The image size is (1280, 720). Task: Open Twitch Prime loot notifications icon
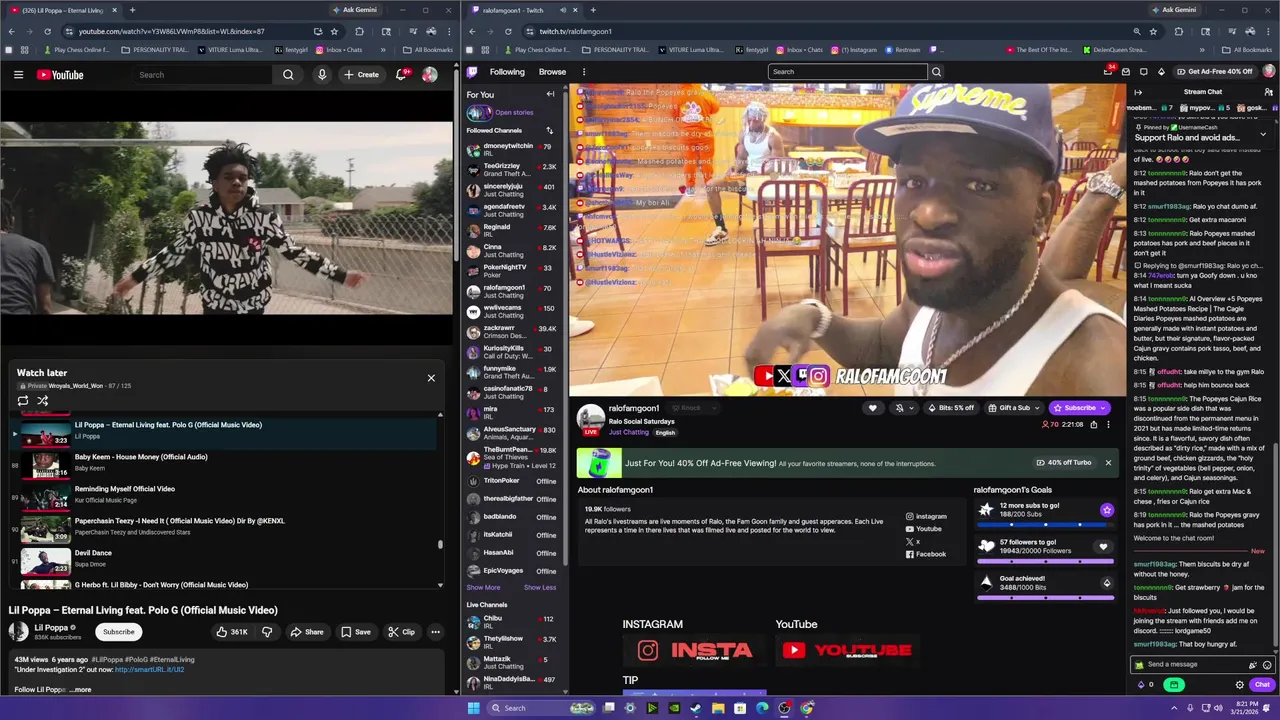1108,72
